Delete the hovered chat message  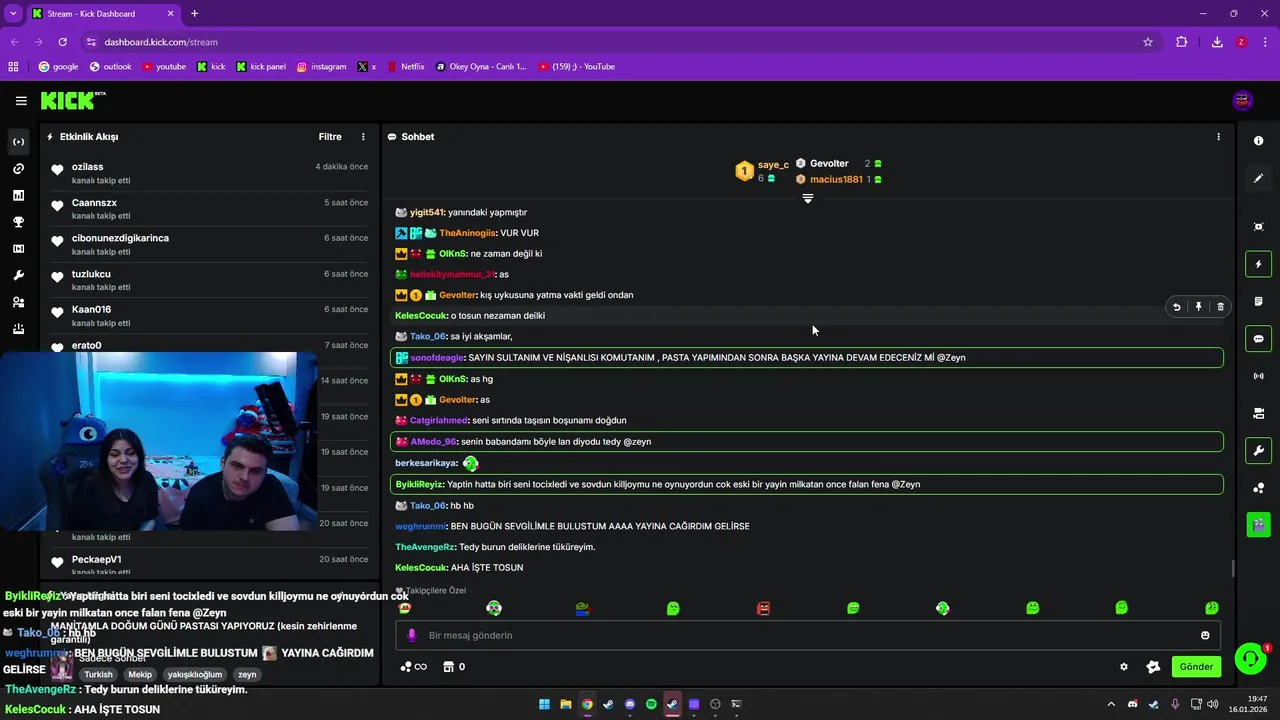click(1220, 307)
